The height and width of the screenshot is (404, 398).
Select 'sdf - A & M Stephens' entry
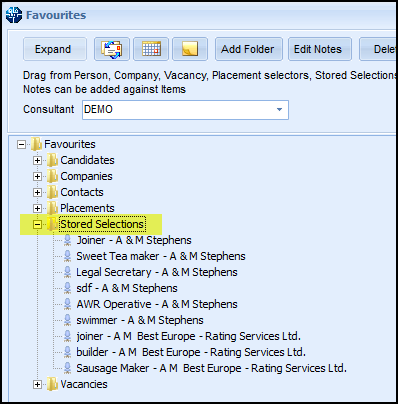coord(127,288)
